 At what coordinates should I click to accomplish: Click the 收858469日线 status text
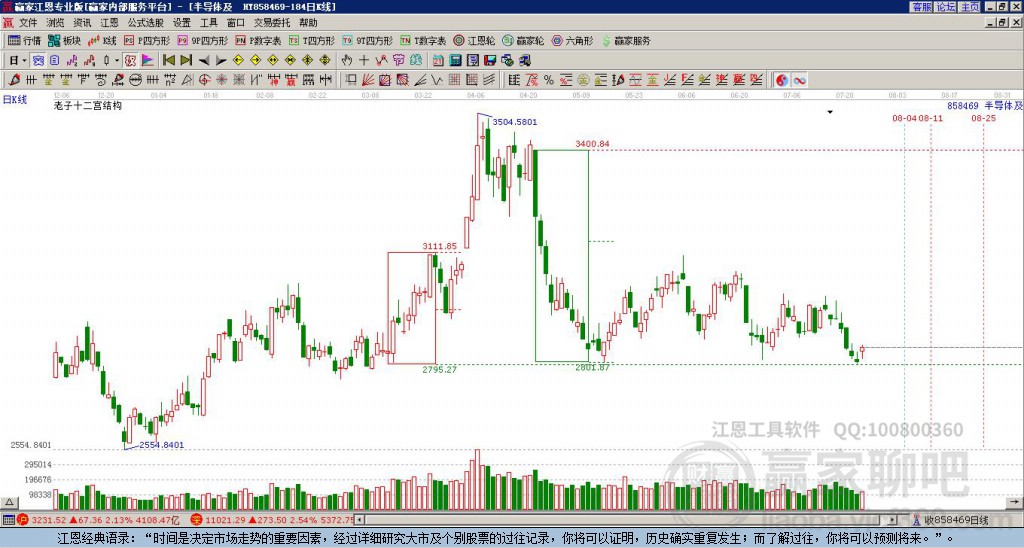[955, 521]
